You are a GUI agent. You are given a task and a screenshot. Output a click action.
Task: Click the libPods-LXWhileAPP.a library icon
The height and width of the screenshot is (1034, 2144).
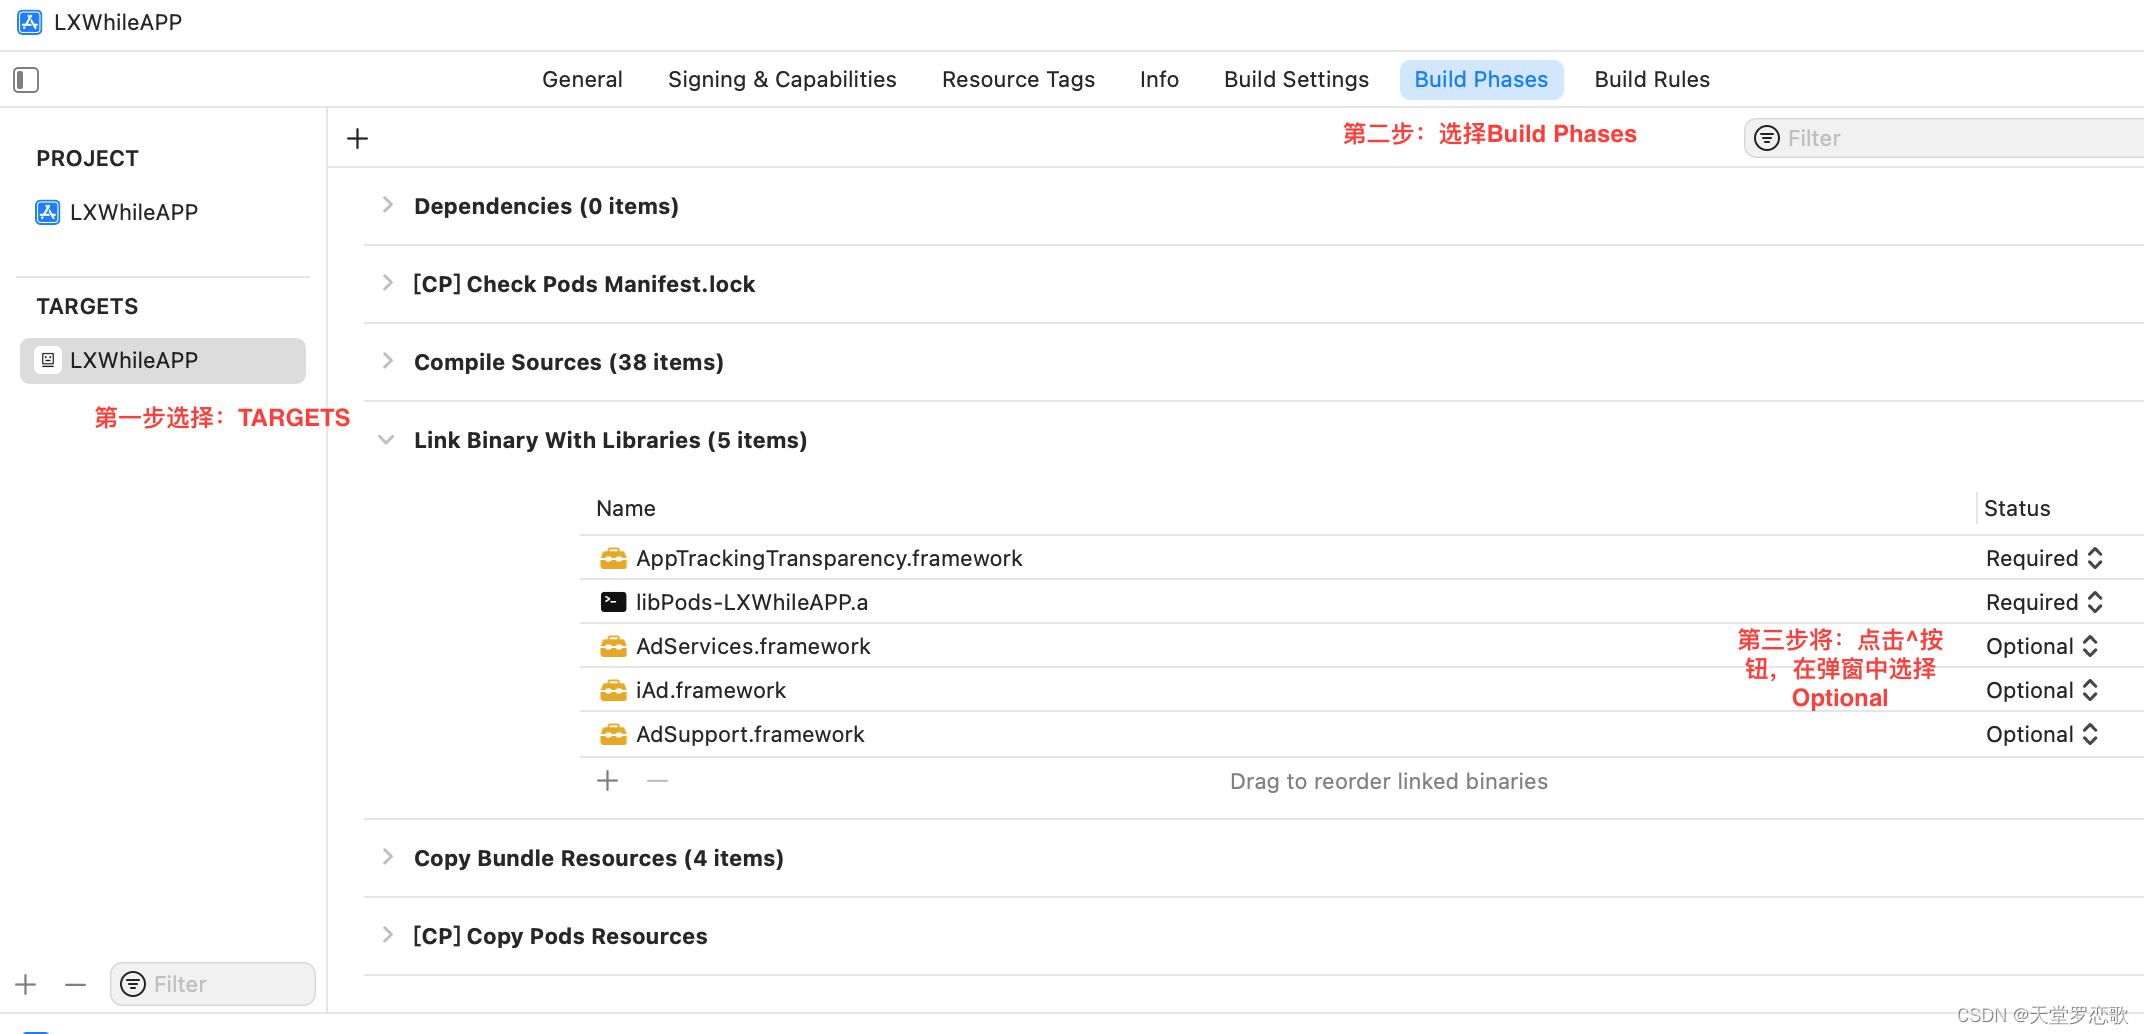[613, 601]
